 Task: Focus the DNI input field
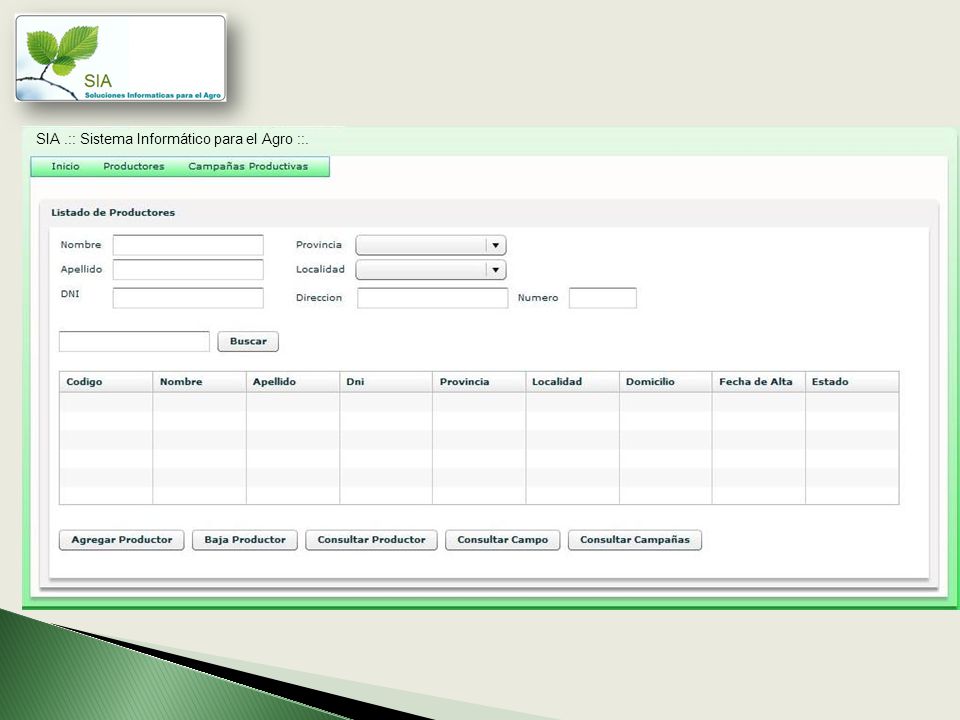click(x=188, y=298)
